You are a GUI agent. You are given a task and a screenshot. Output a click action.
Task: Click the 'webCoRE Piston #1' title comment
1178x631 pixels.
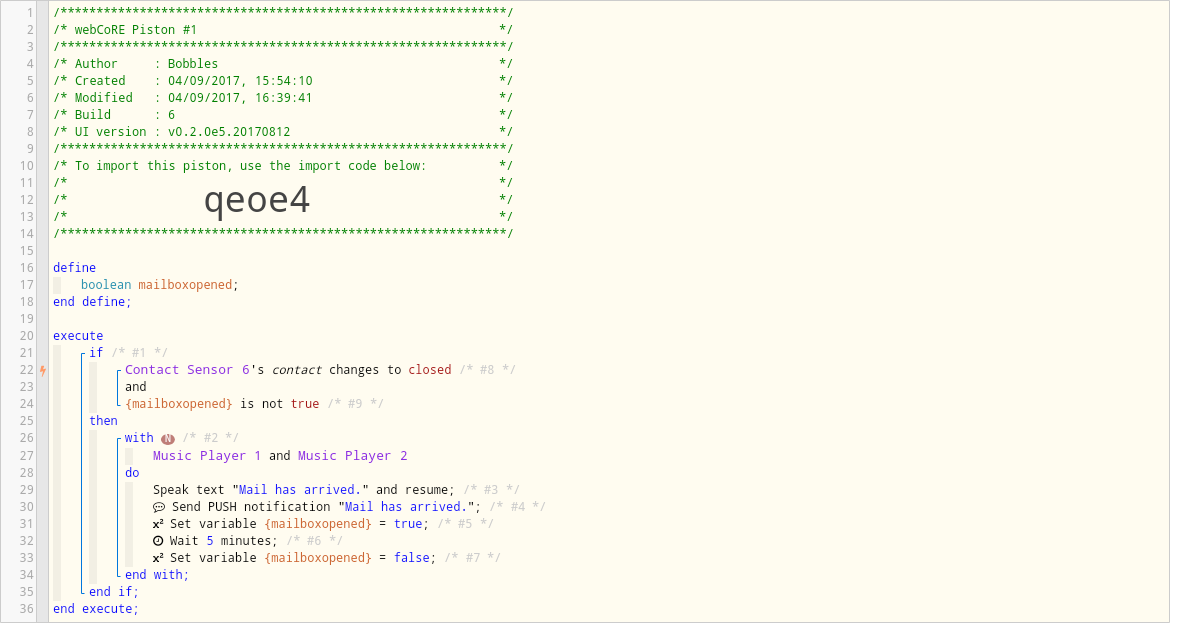135,30
